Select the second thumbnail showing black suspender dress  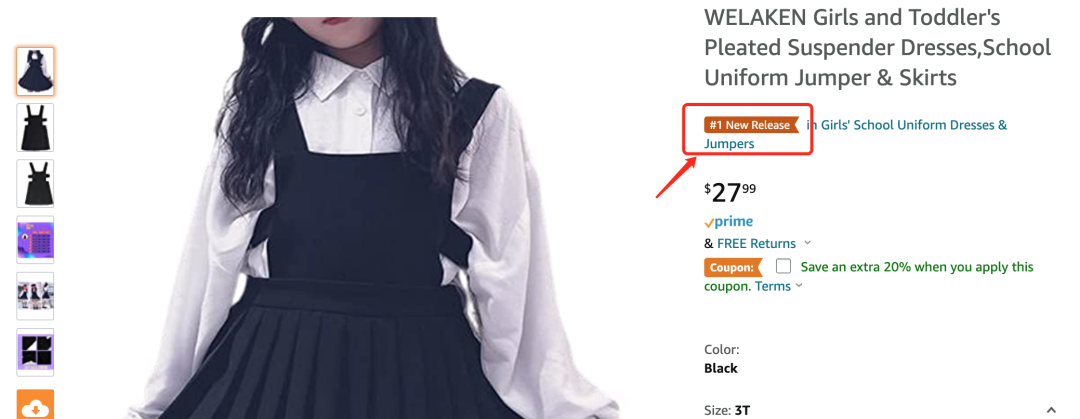coord(35,127)
